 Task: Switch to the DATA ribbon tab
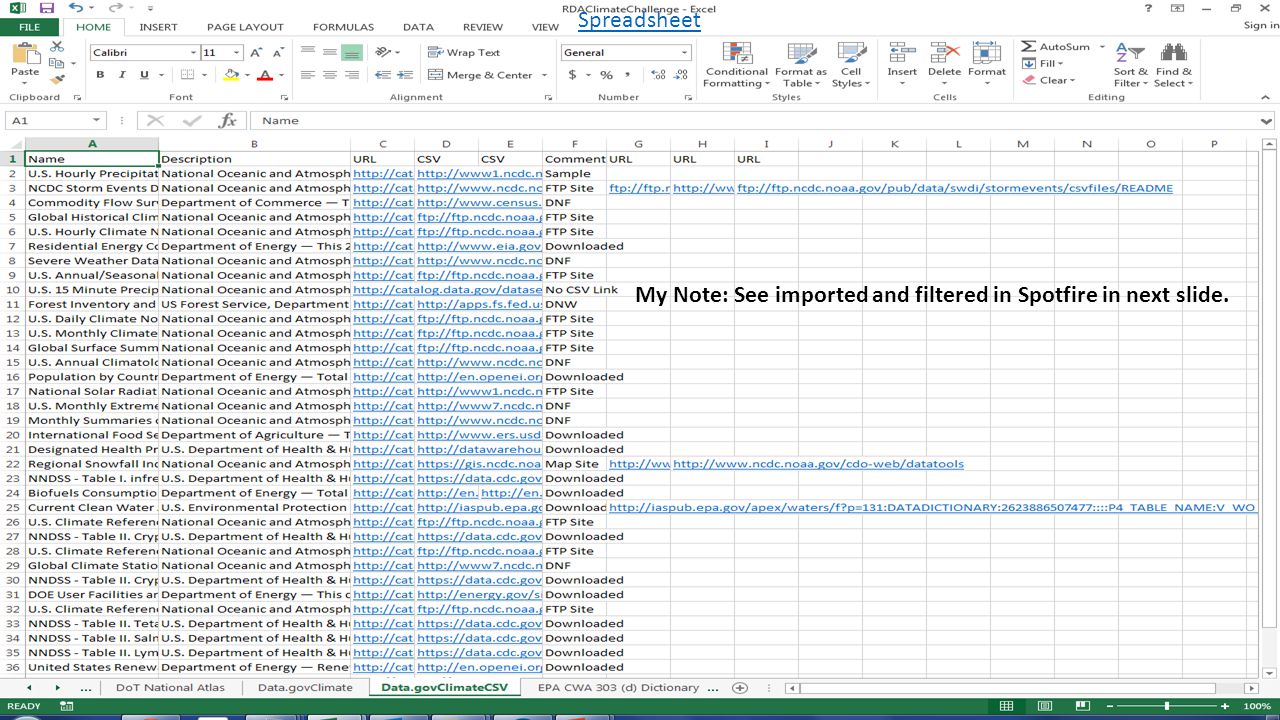point(418,27)
